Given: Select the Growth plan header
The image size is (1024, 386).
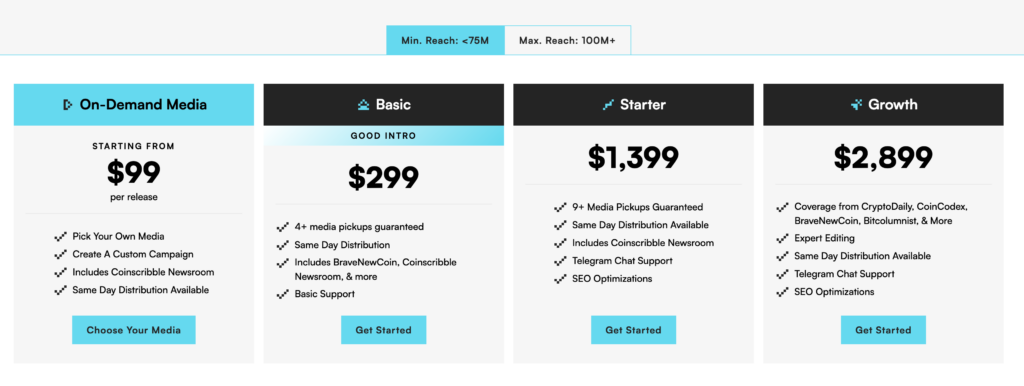Looking at the screenshot, I should pyautogui.click(x=883, y=105).
